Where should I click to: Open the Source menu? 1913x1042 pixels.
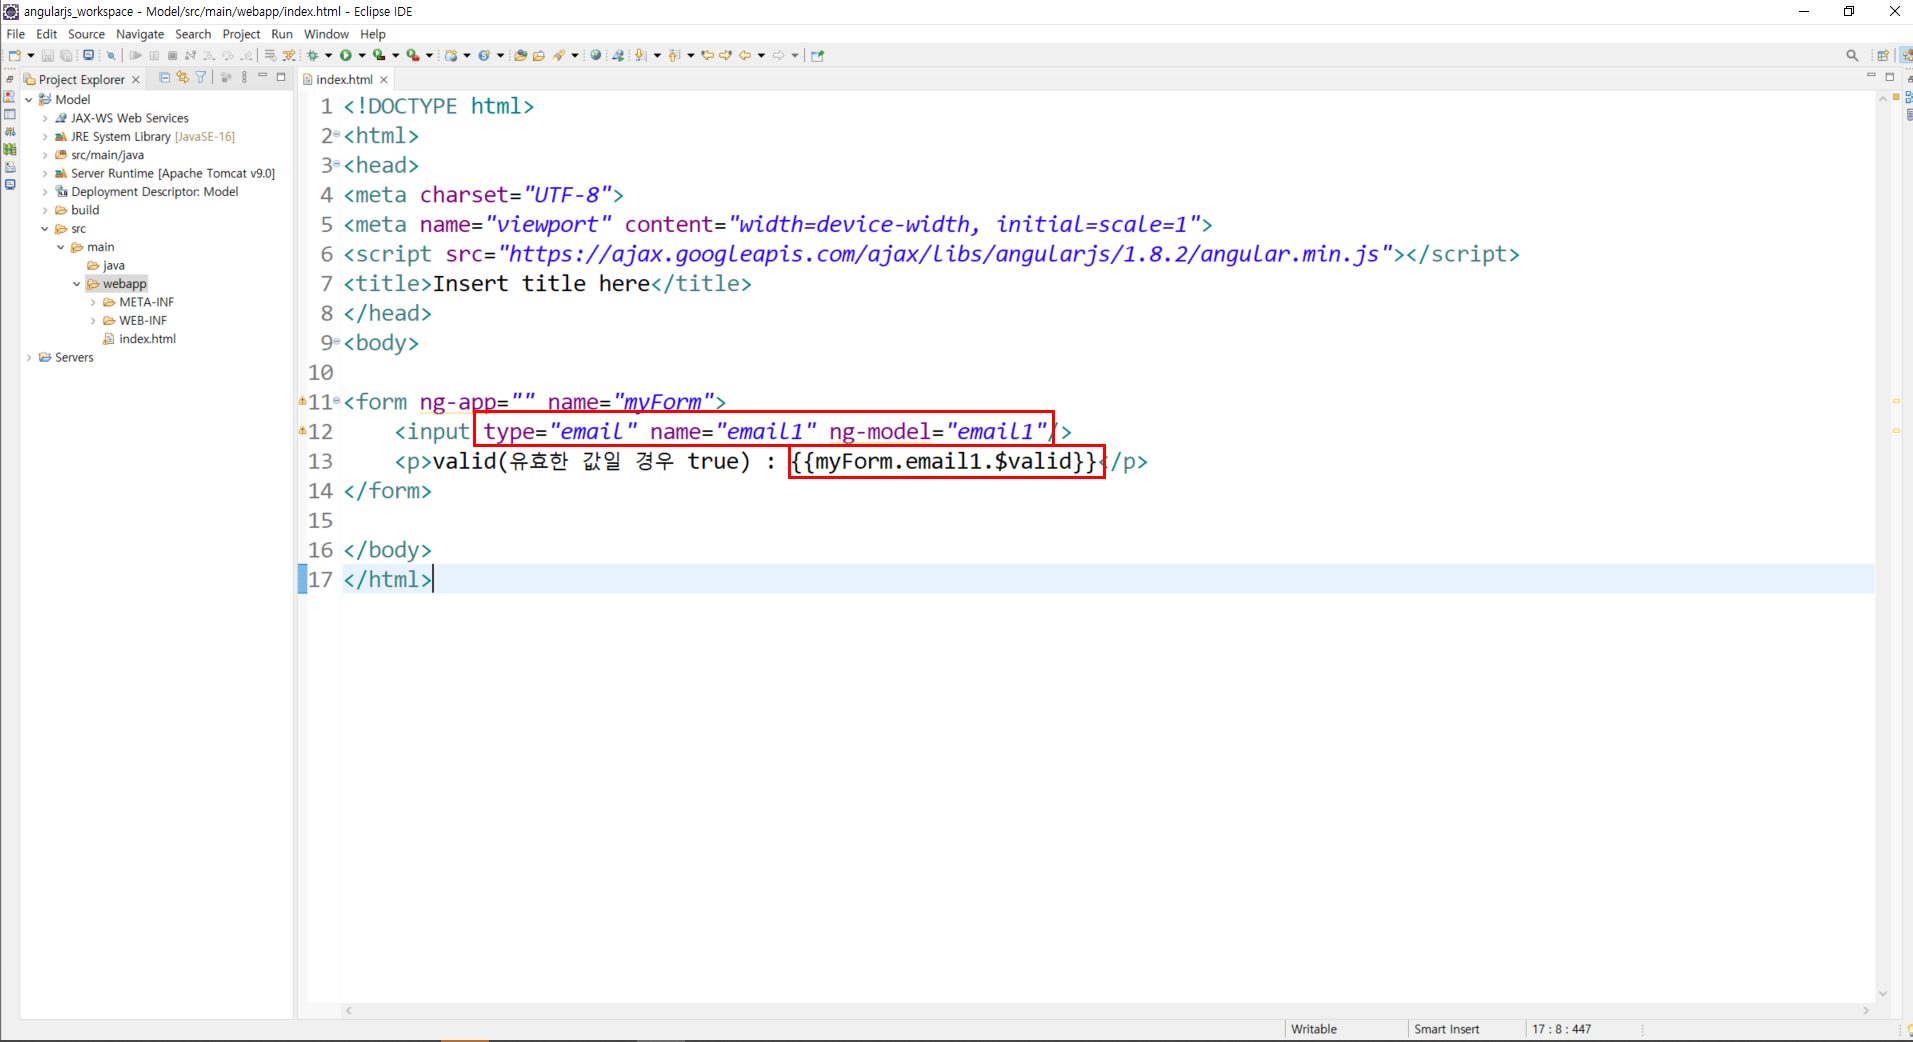pyautogui.click(x=86, y=34)
